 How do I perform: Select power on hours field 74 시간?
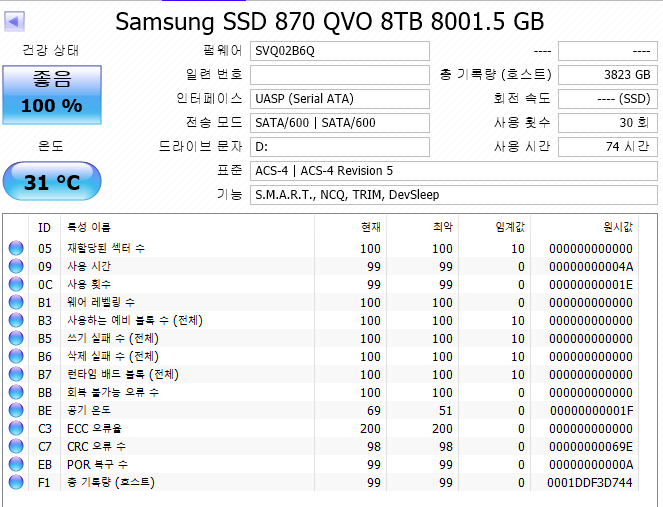click(608, 147)
